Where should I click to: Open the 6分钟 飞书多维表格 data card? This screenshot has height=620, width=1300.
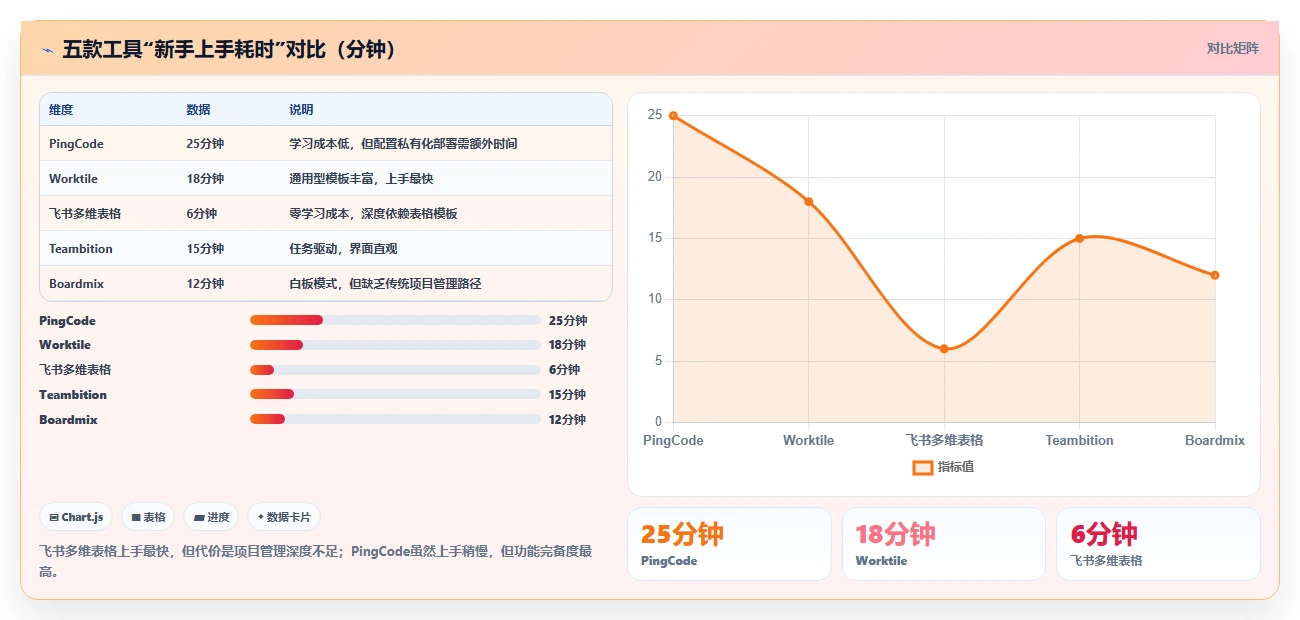(1158, 544)
